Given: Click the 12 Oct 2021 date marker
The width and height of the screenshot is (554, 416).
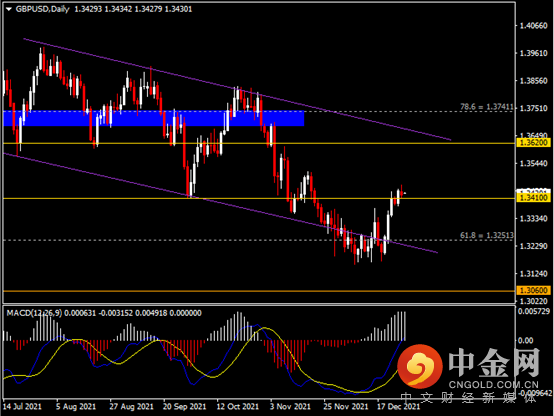Looking at the screenshot, I should tap(238, 406).
